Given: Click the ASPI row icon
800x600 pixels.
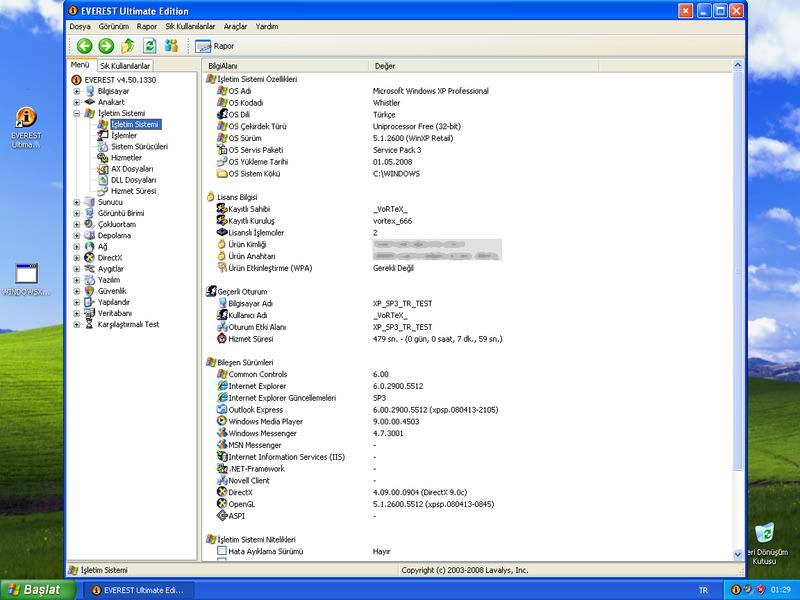Looking at the screenshot, I should click(x=222, y=516).
